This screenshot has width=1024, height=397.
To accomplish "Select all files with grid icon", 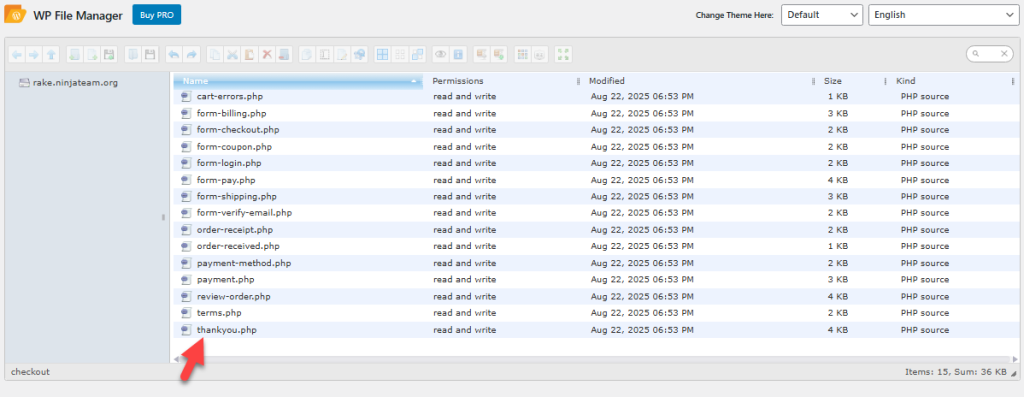I will 383,54.
